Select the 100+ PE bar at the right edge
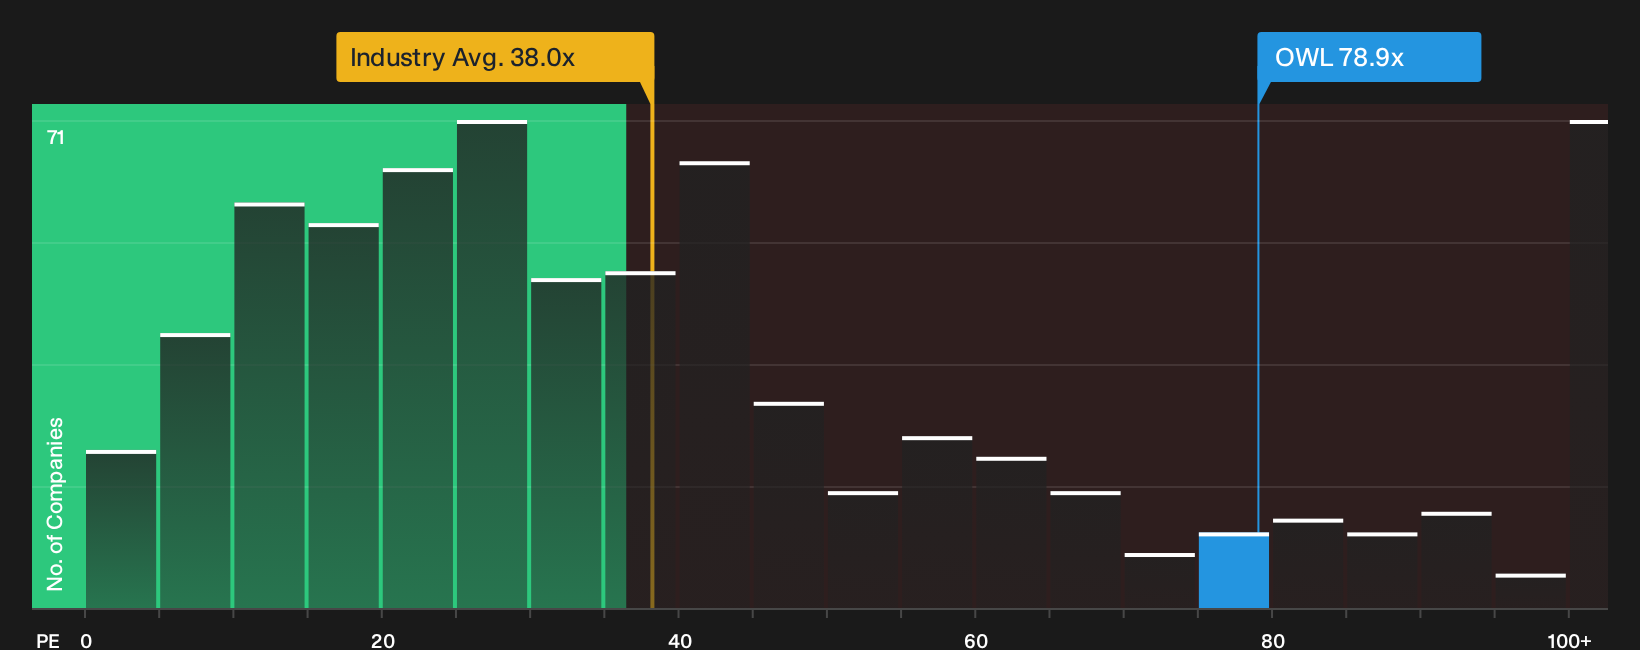The width and height of the screenshot is (1640, 650). (1589, 364)
